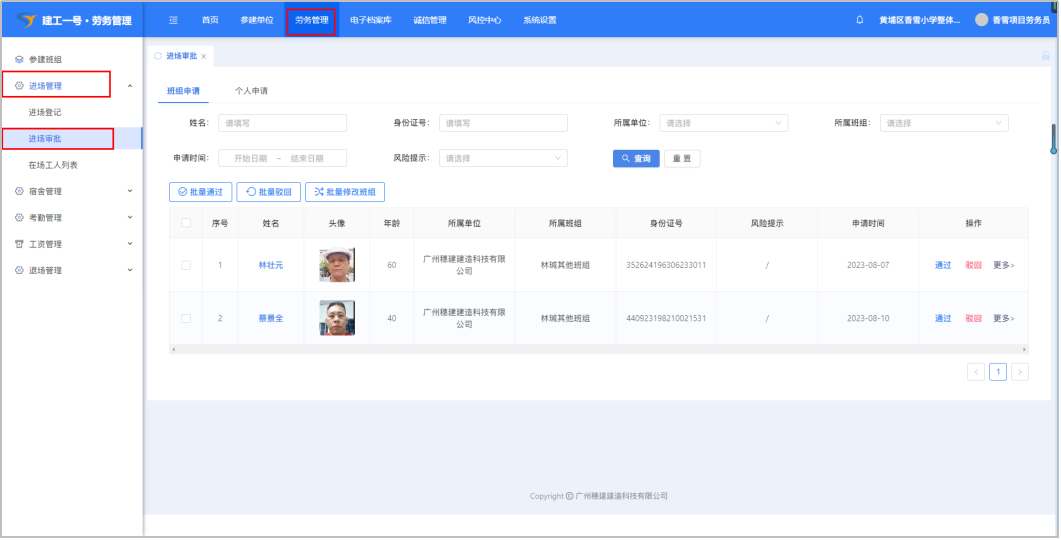
Task: Open the 风险提示 dropdown
Action: coord(503,158)
